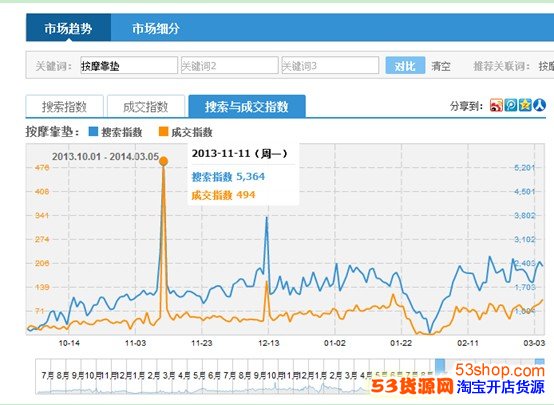Select the 市场趋势 tab
Viewport: 554px width, 405px height.
click(68, 28)
